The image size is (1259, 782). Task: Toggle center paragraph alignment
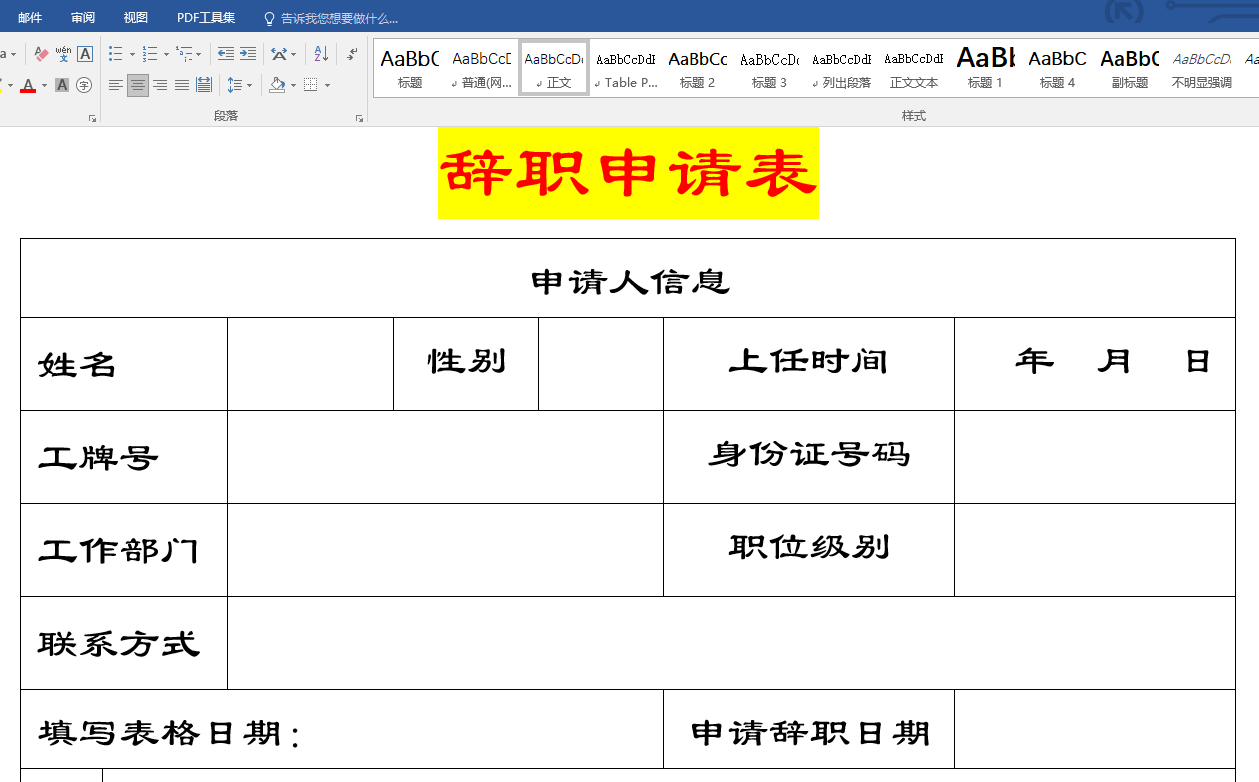139,86
